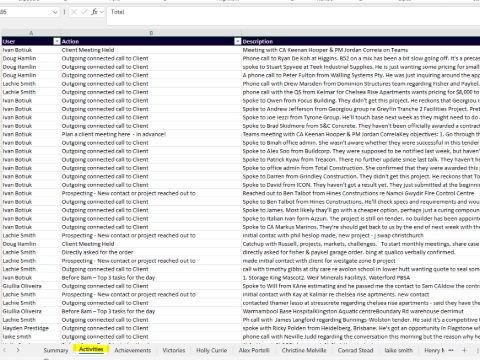Select description 'directly asked for fisher & paykel garage order'
Viewport: 480px width, 360px height.
(361, 252)
